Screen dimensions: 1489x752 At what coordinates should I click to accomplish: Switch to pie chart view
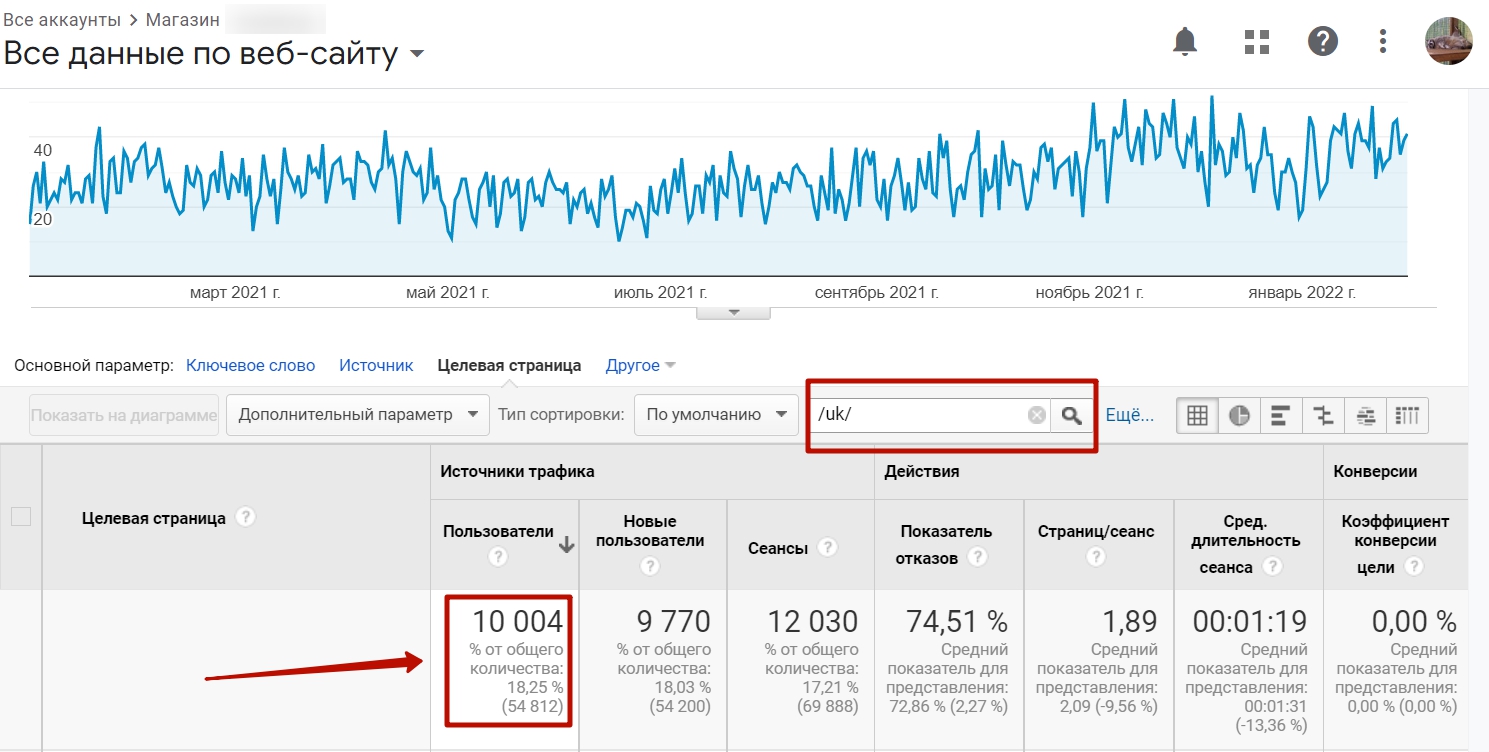(x=1239, y=416)
